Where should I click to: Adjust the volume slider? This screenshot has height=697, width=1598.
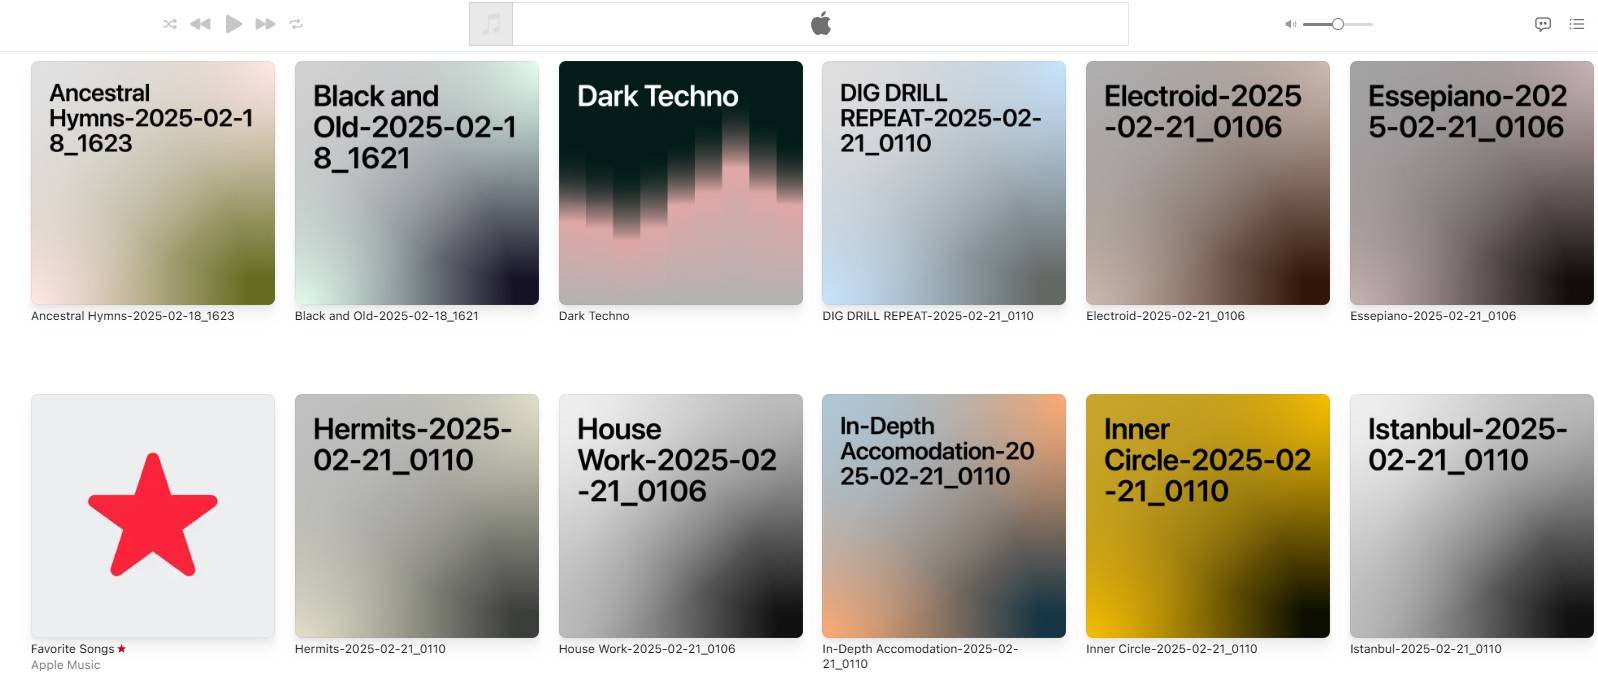point(1337,24)
